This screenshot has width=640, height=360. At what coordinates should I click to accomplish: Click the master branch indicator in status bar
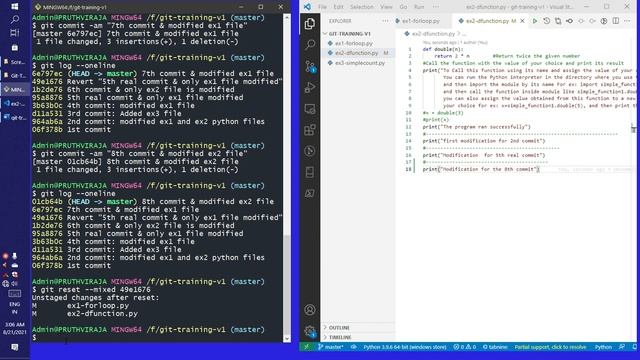coord(331,347)
